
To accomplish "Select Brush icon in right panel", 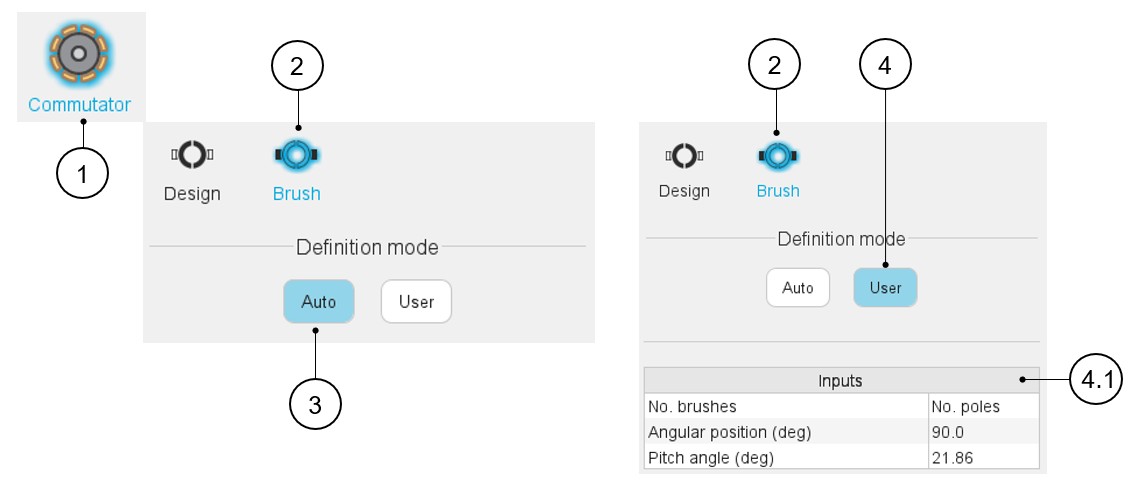I will (x=777, y=155).
